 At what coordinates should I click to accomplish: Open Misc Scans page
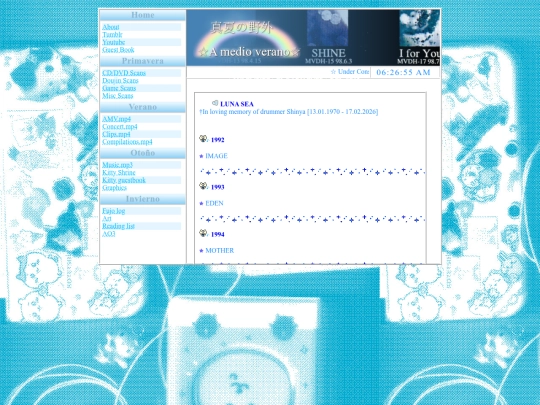[x=117, y=95]
